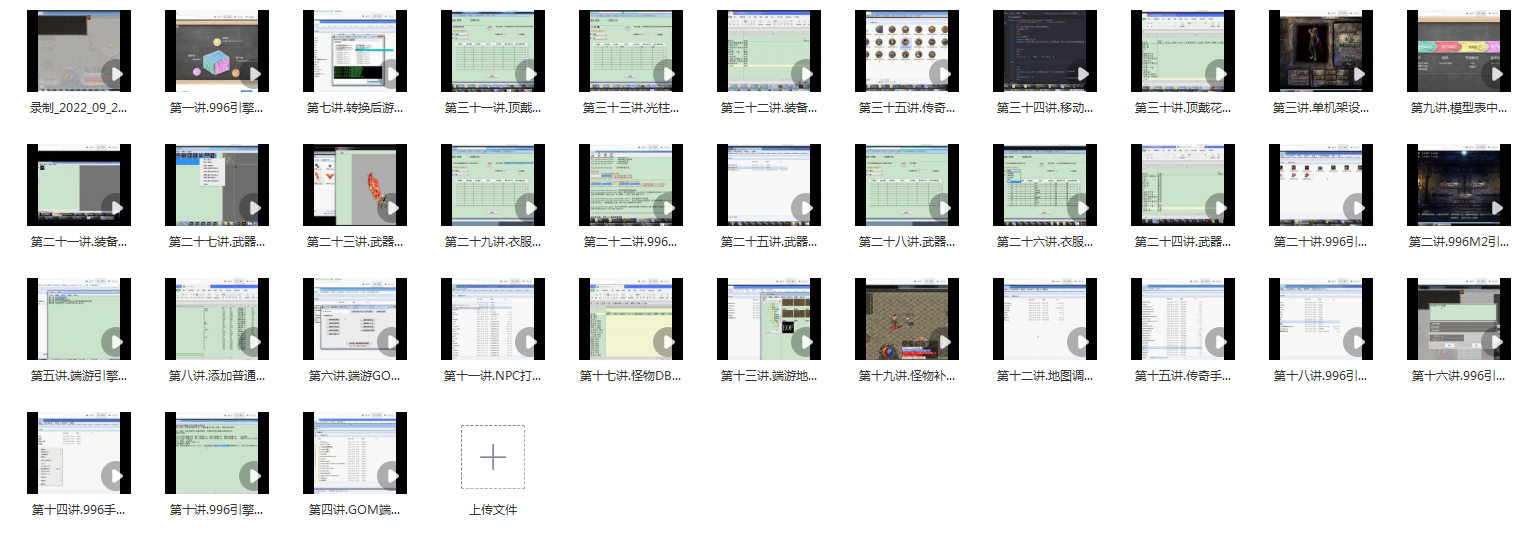Viewport: 1540px width, 553px height.
Task: Hit the play icon on 第四讲.GOM端 video
Action: pos(389,476)
